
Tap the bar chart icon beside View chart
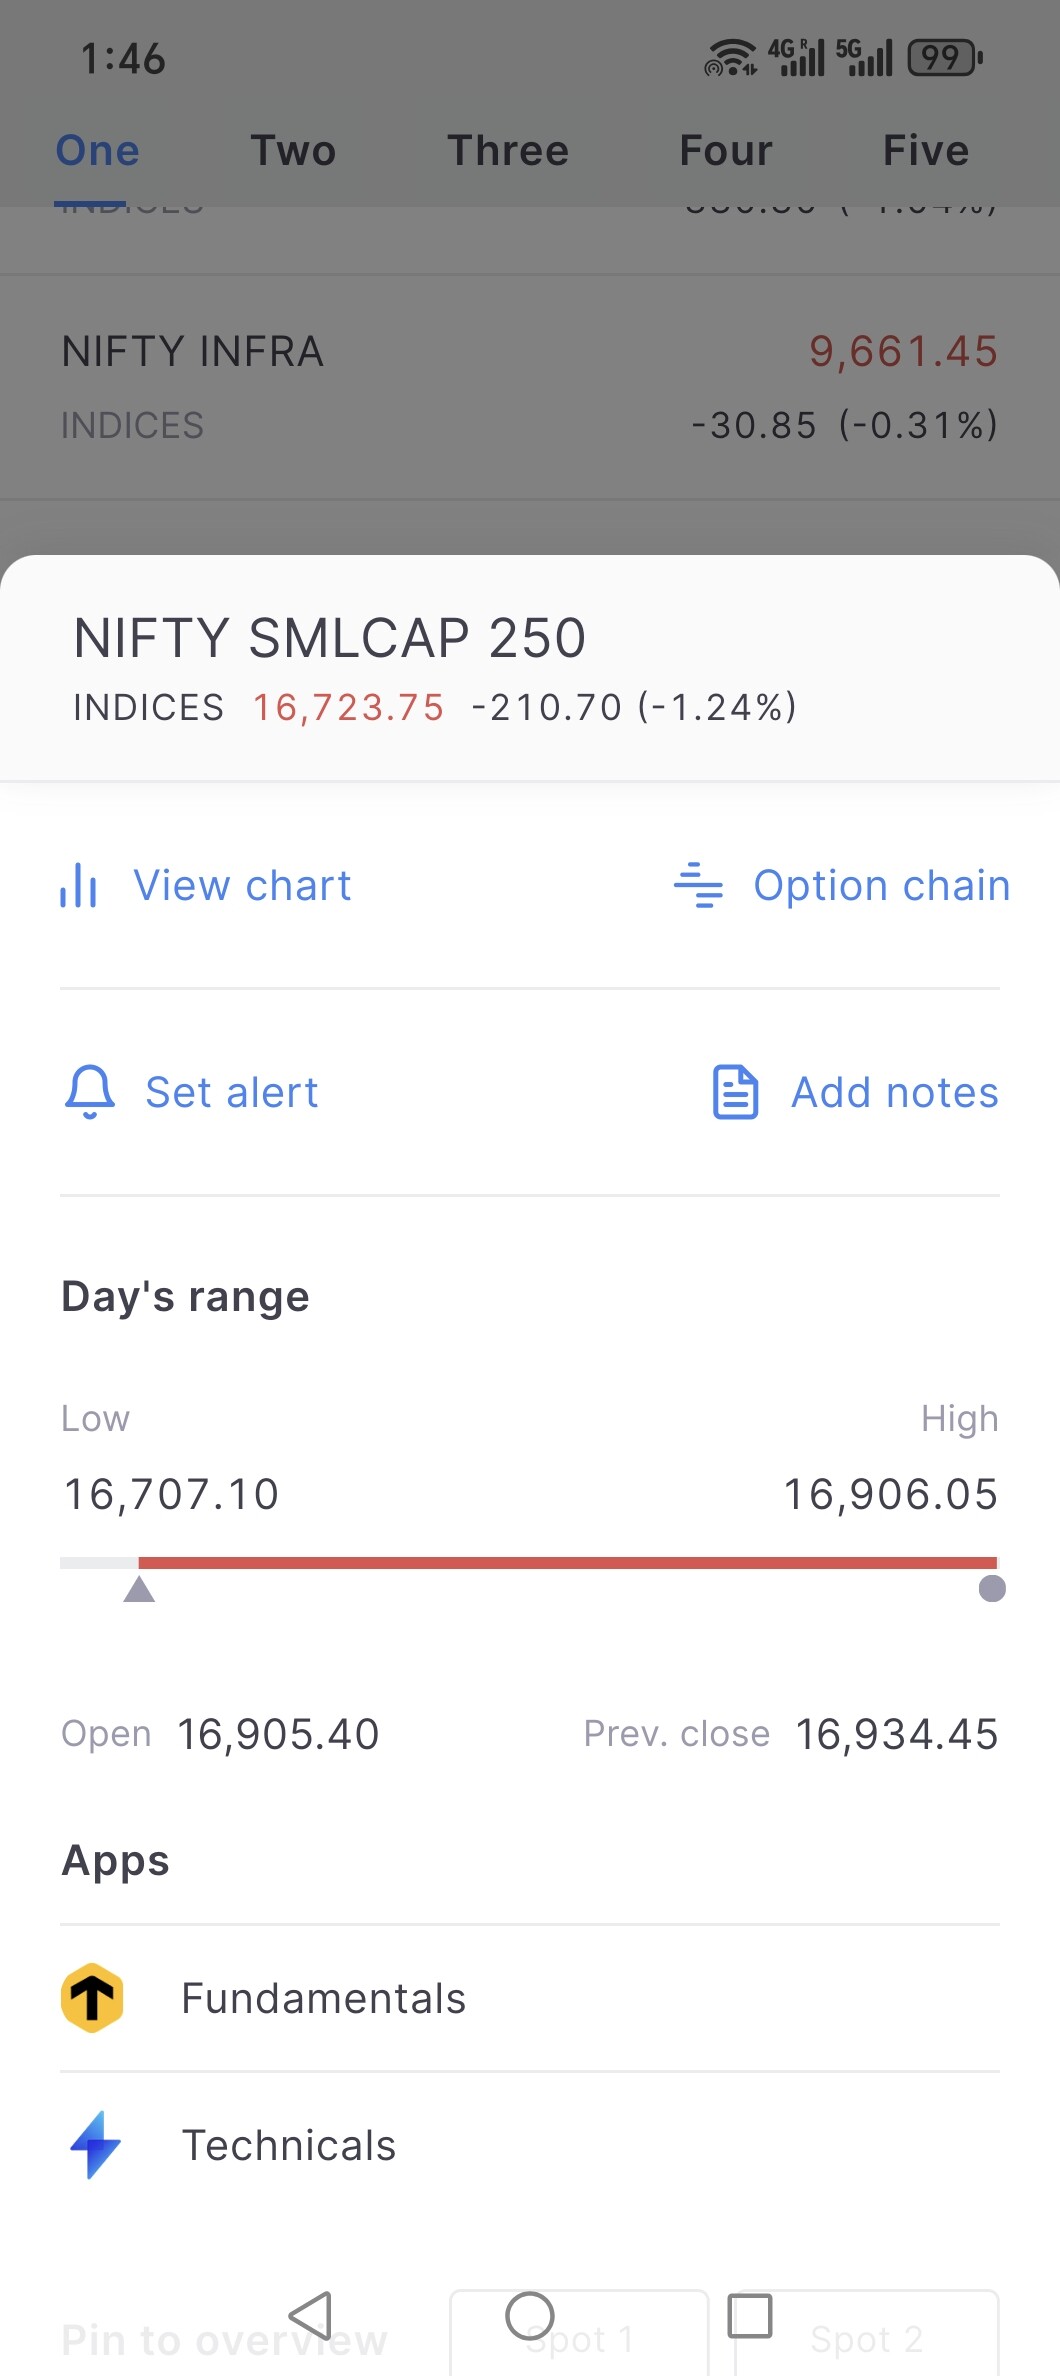[78, 886]
